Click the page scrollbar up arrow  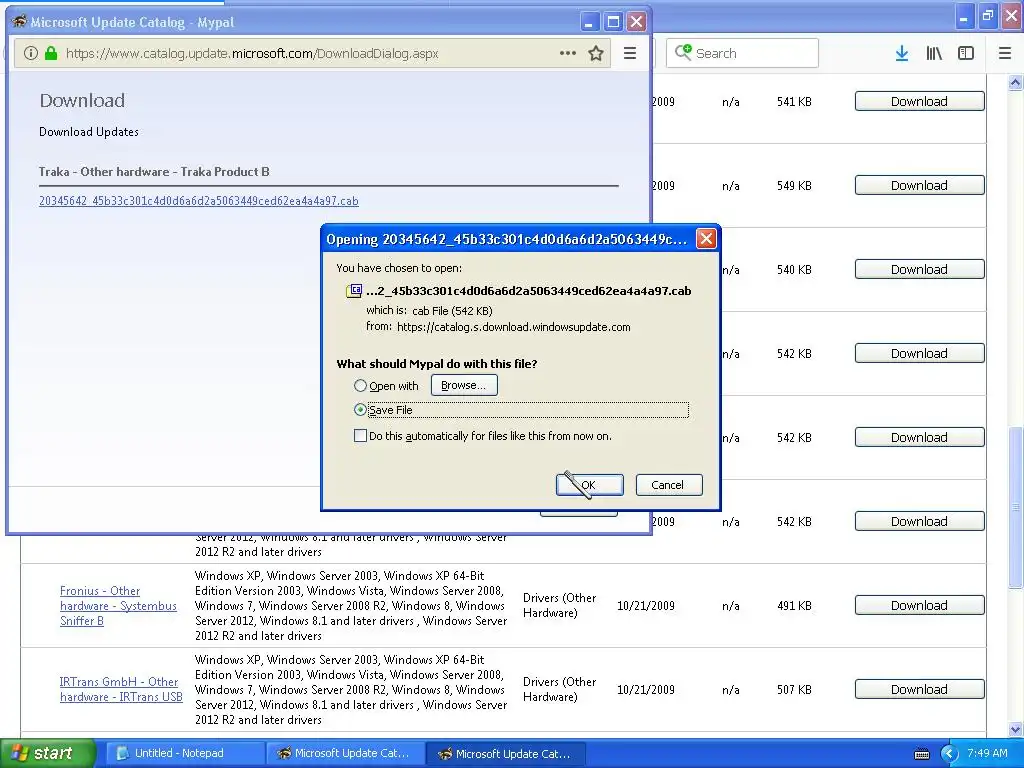(1015, 83)
